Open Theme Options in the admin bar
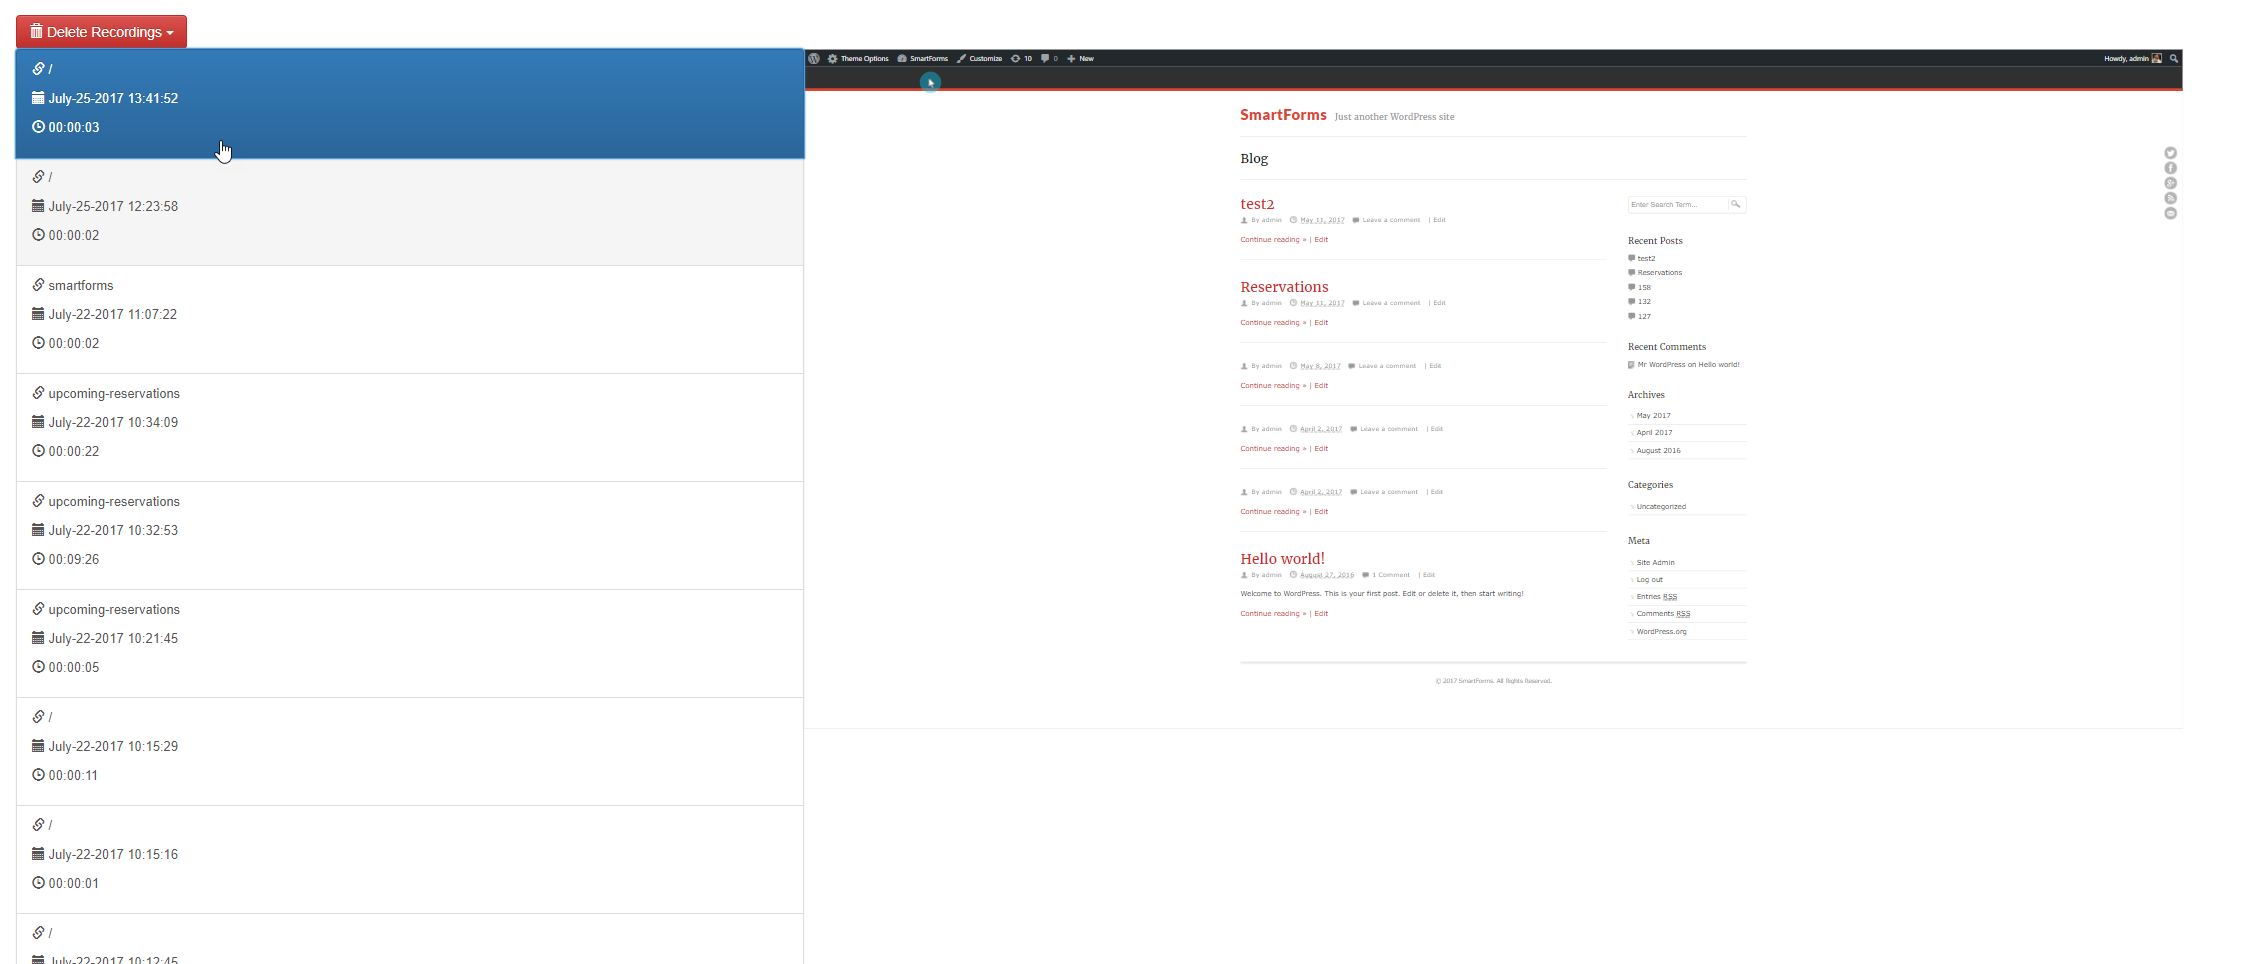Screen dimensions: 2246x964 [x=858, y=59]
